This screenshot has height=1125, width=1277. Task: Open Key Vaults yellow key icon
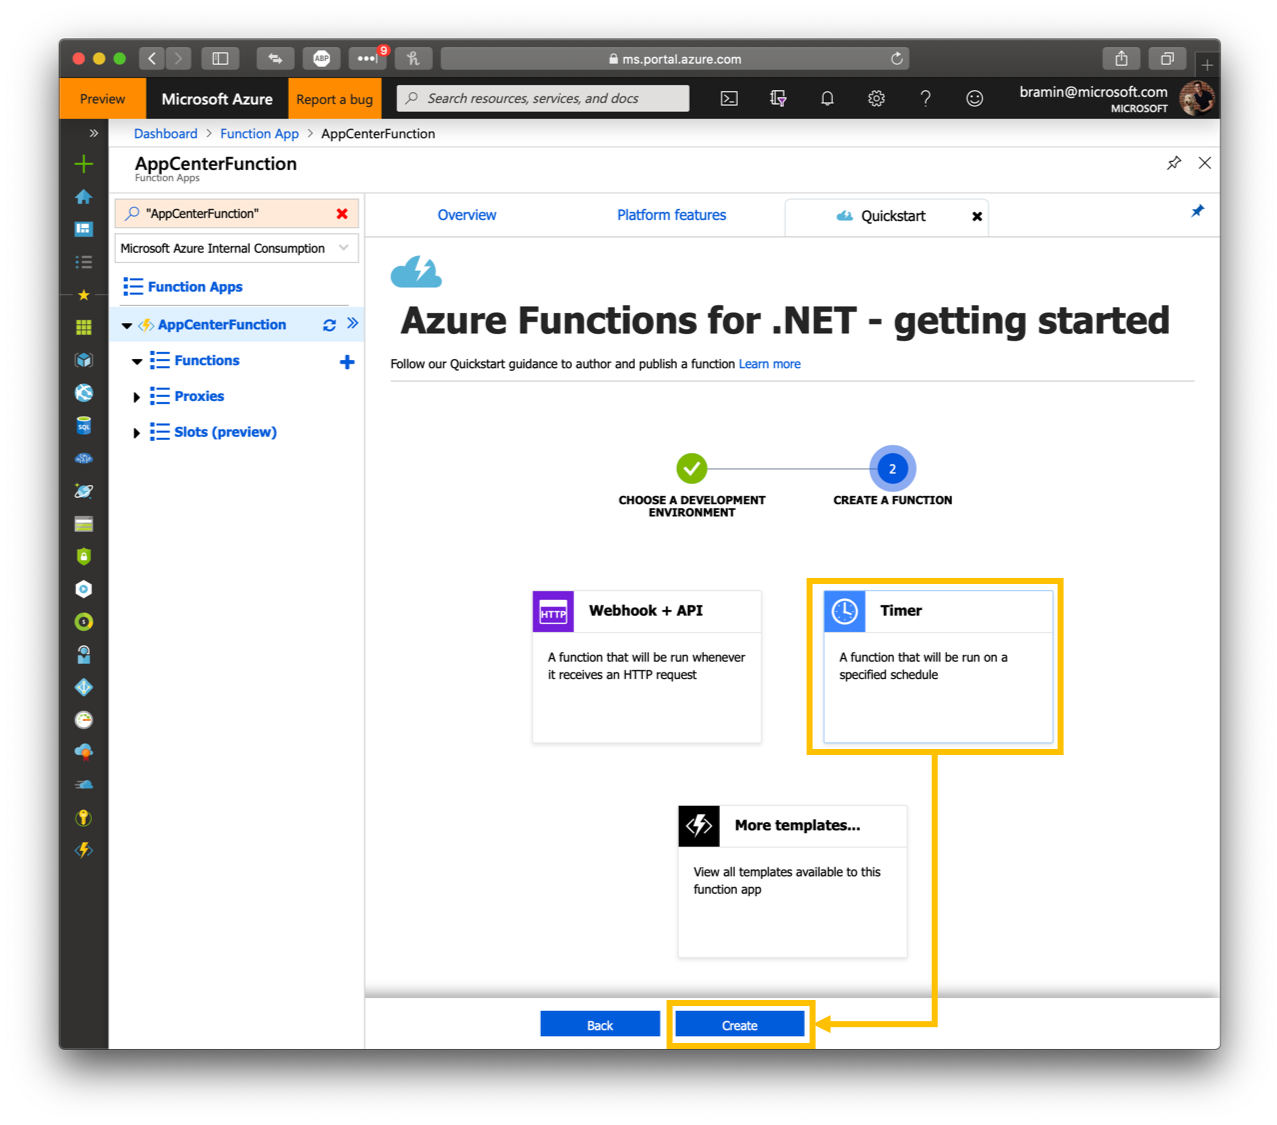point(84,818)
